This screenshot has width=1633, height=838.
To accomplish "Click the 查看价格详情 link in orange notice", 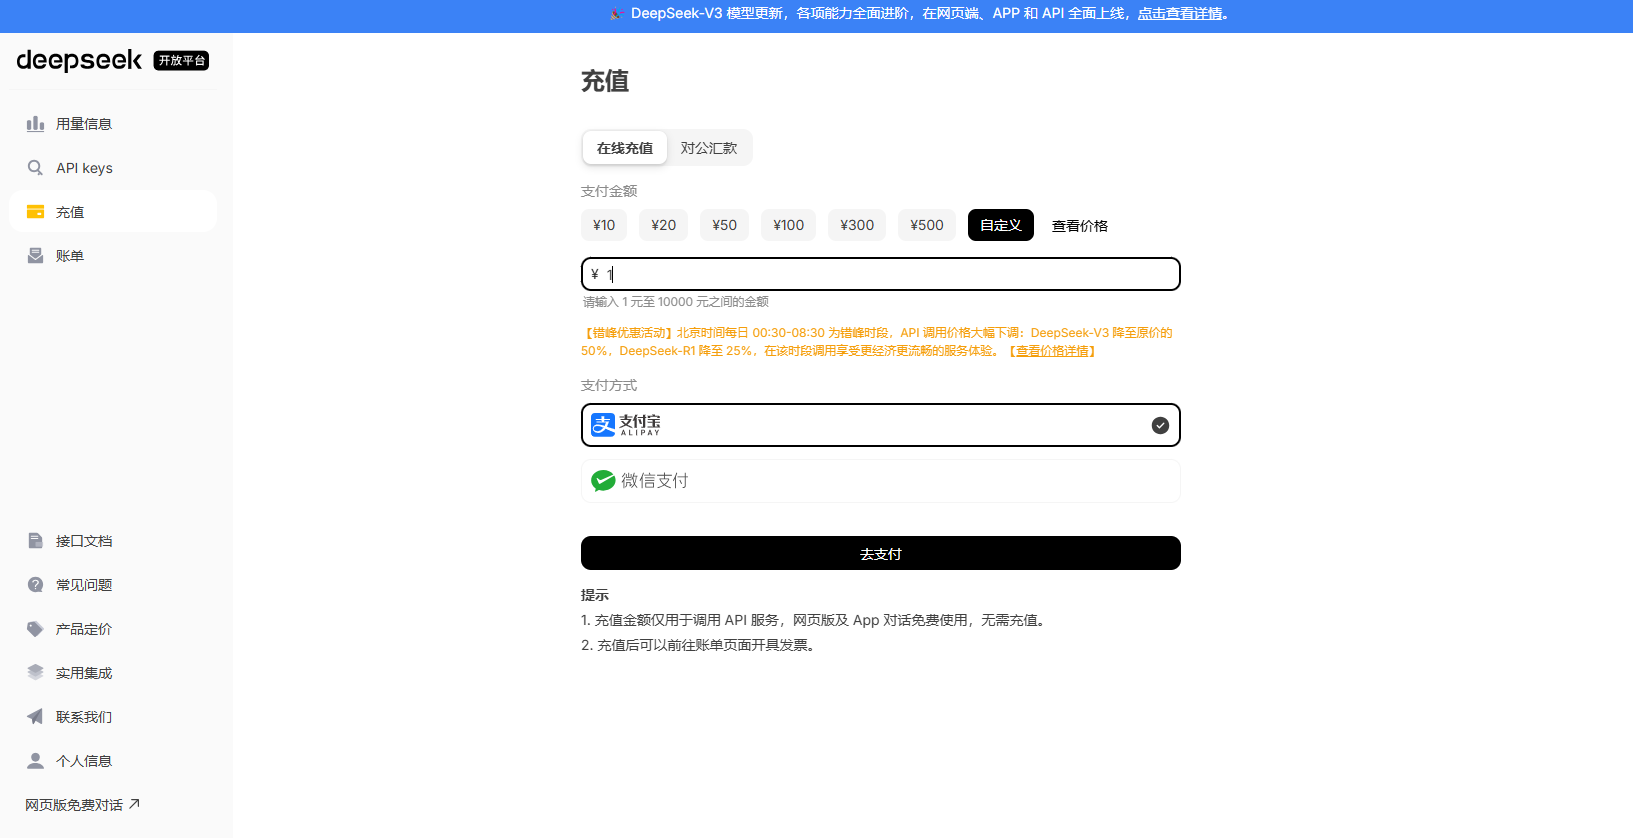I will (1052, 351).
